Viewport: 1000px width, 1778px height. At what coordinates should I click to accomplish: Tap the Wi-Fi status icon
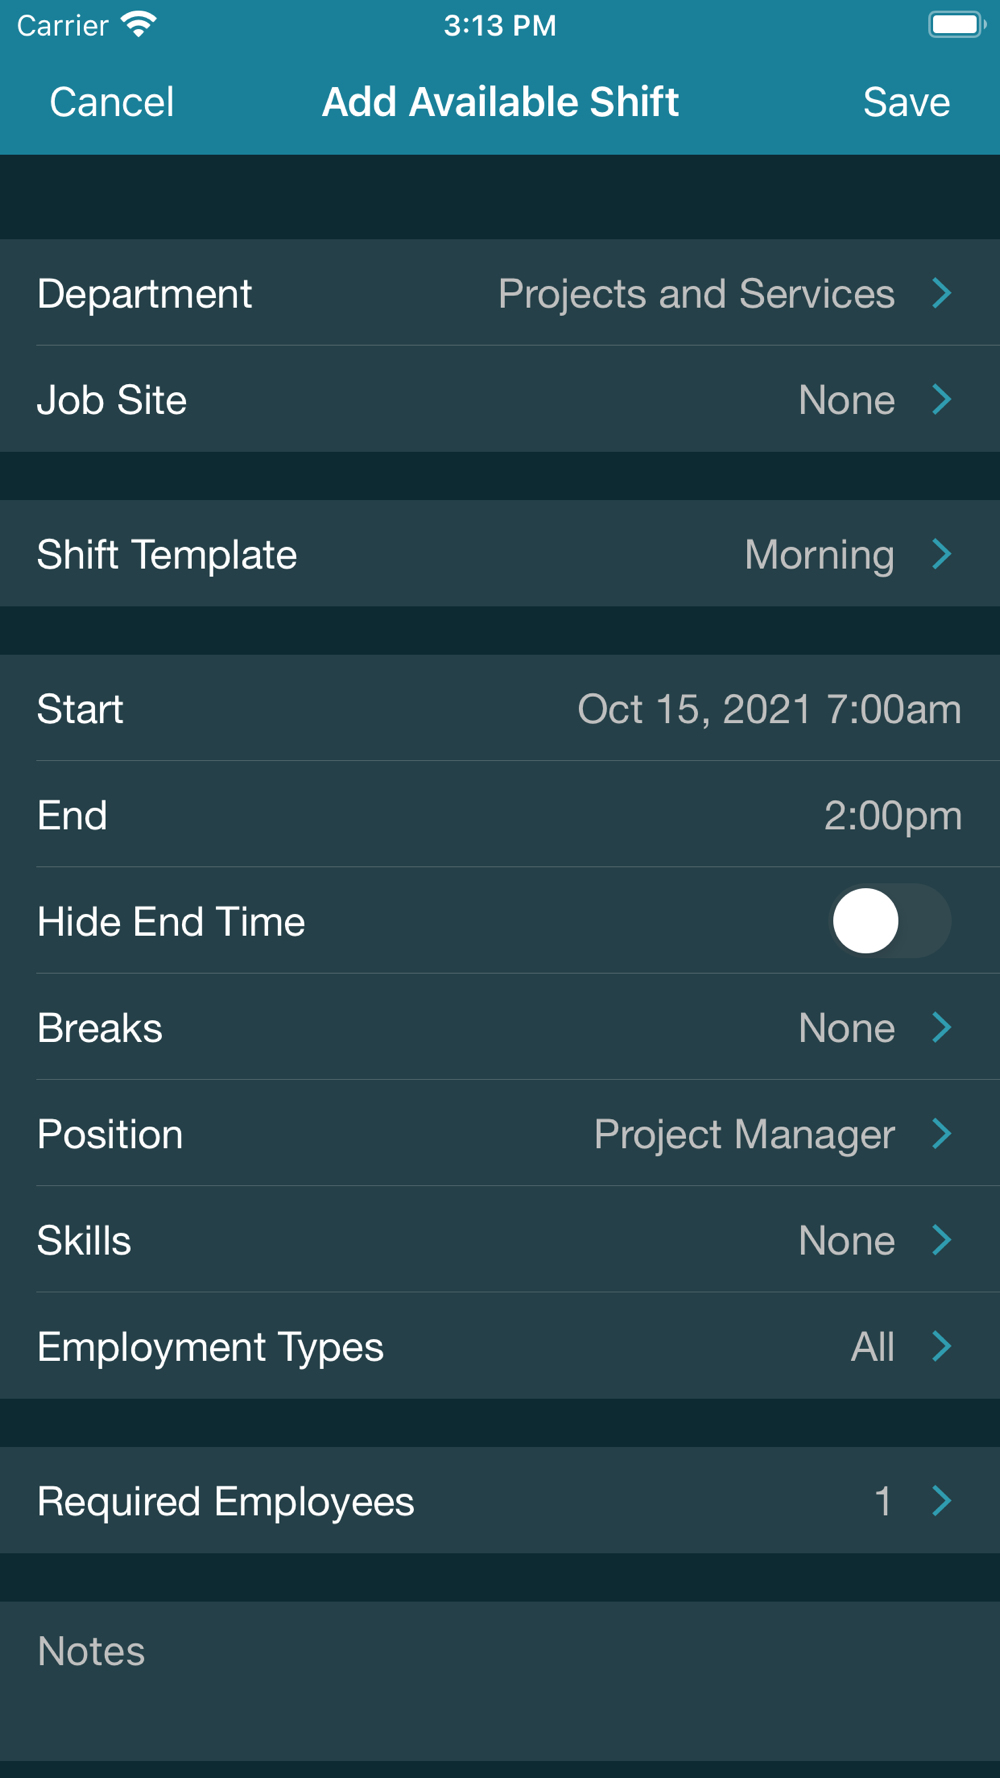click(139, 25)
